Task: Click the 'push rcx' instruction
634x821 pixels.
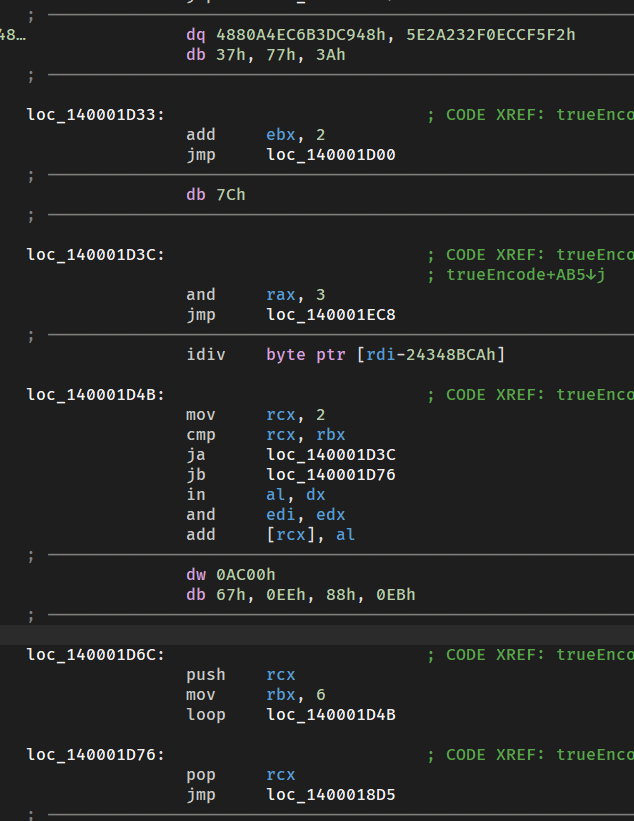Action: (241, 674)
